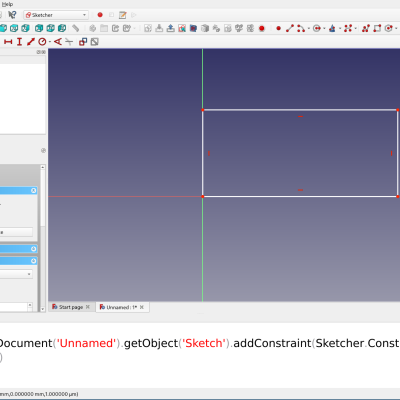Image resolution: width=400 pixels, height=400 pixels.
Task: Click the What's This help icon
Action: (x=12, y=15)
